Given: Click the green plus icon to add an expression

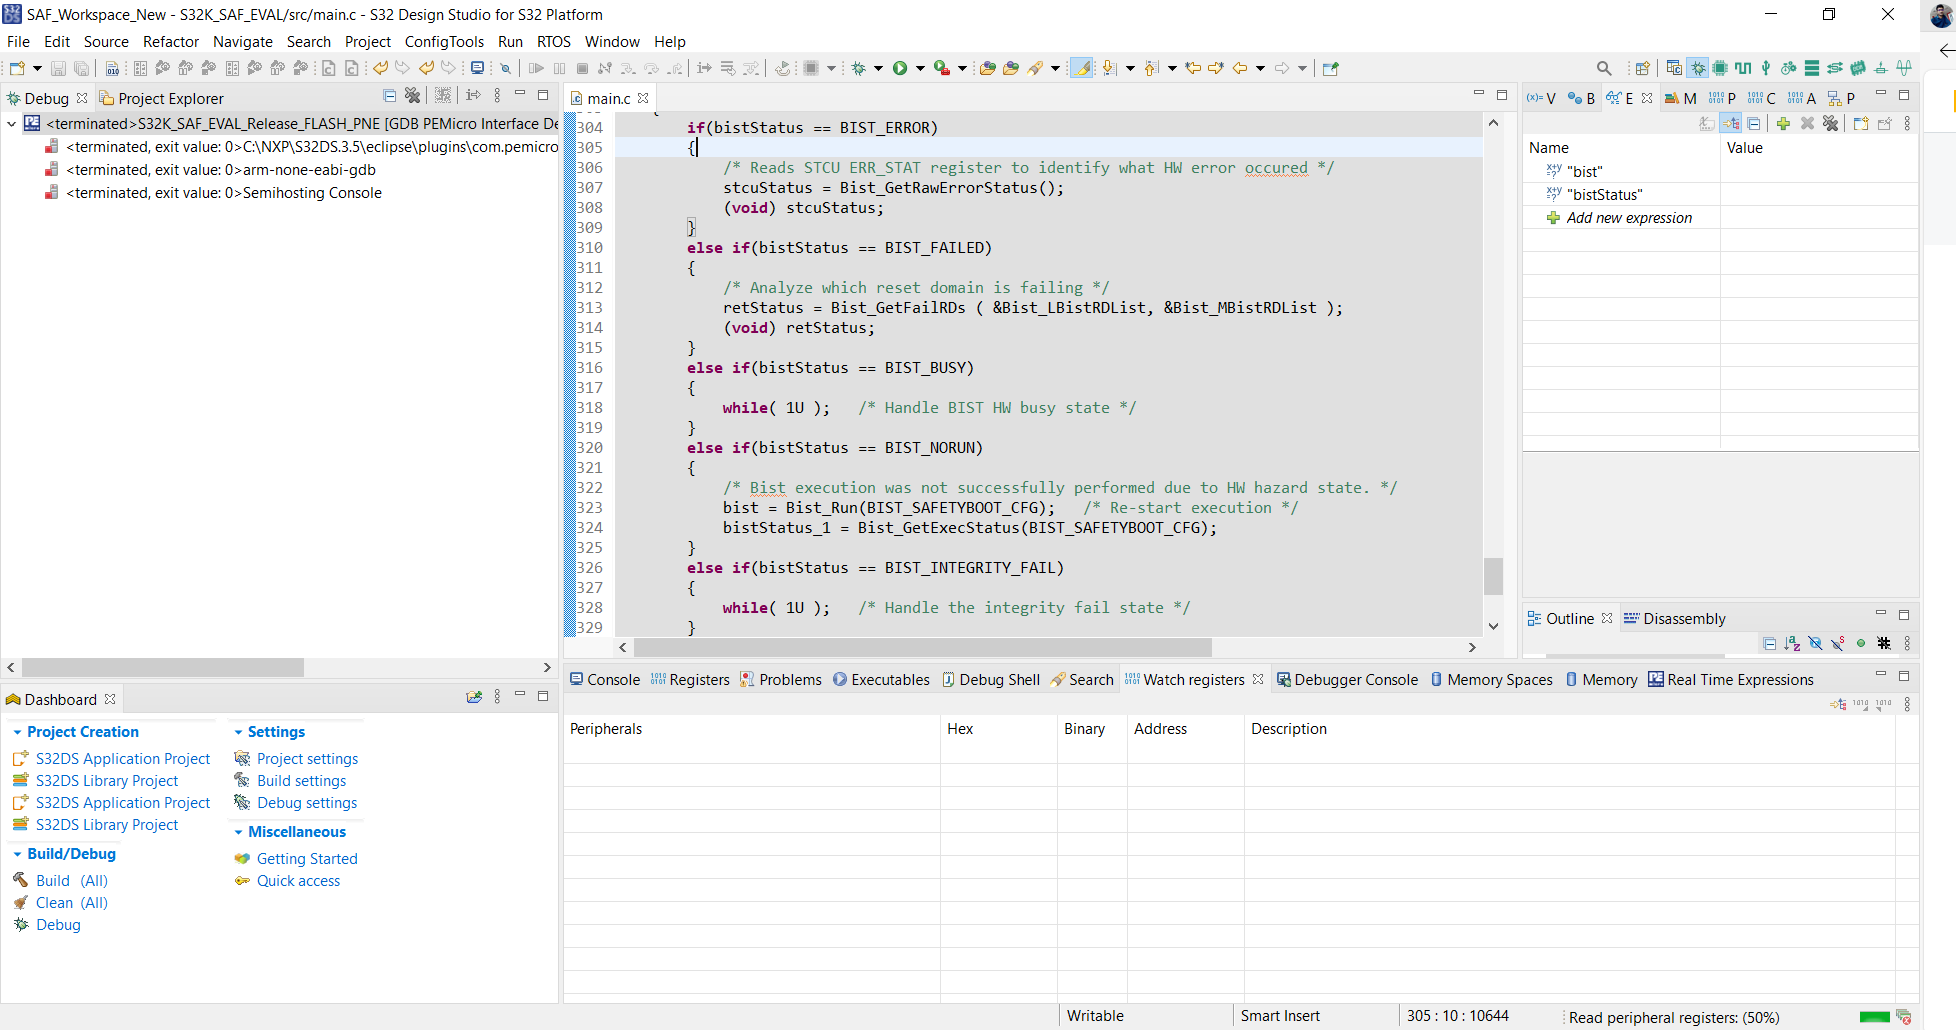Looking at the screenshot, I should coord(1784,123).
